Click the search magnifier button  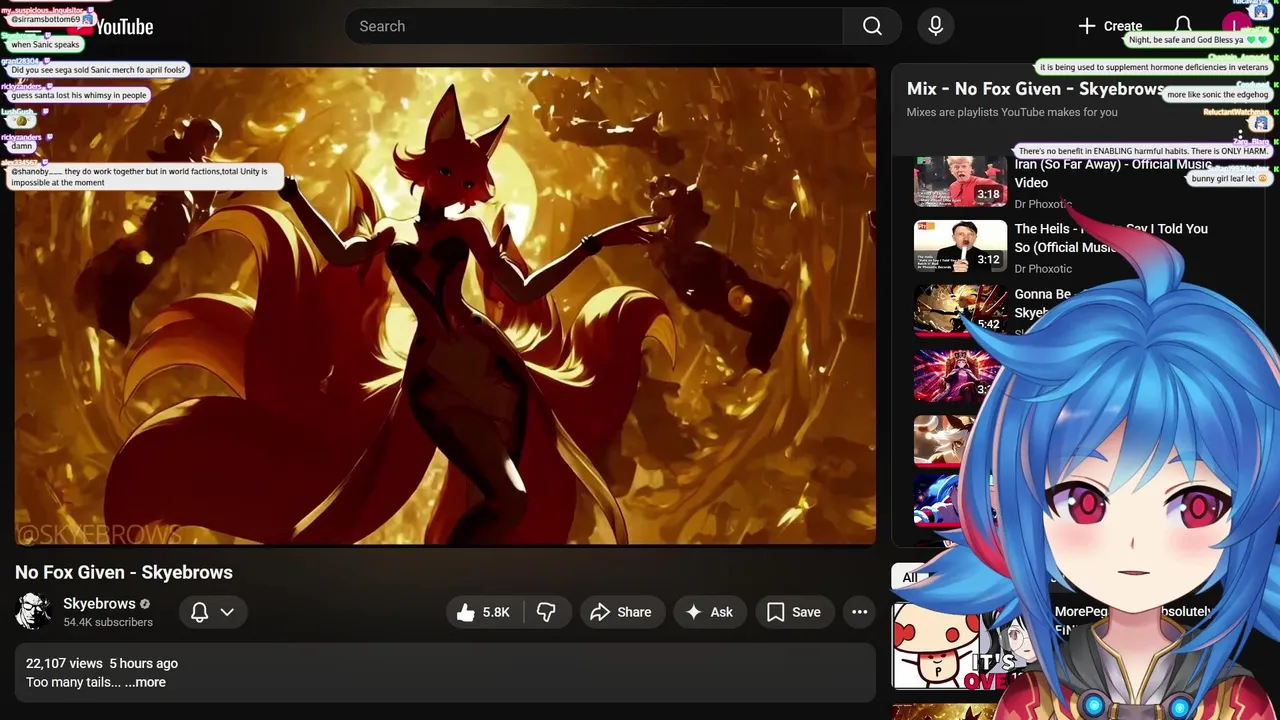click(x=872, y=26)
